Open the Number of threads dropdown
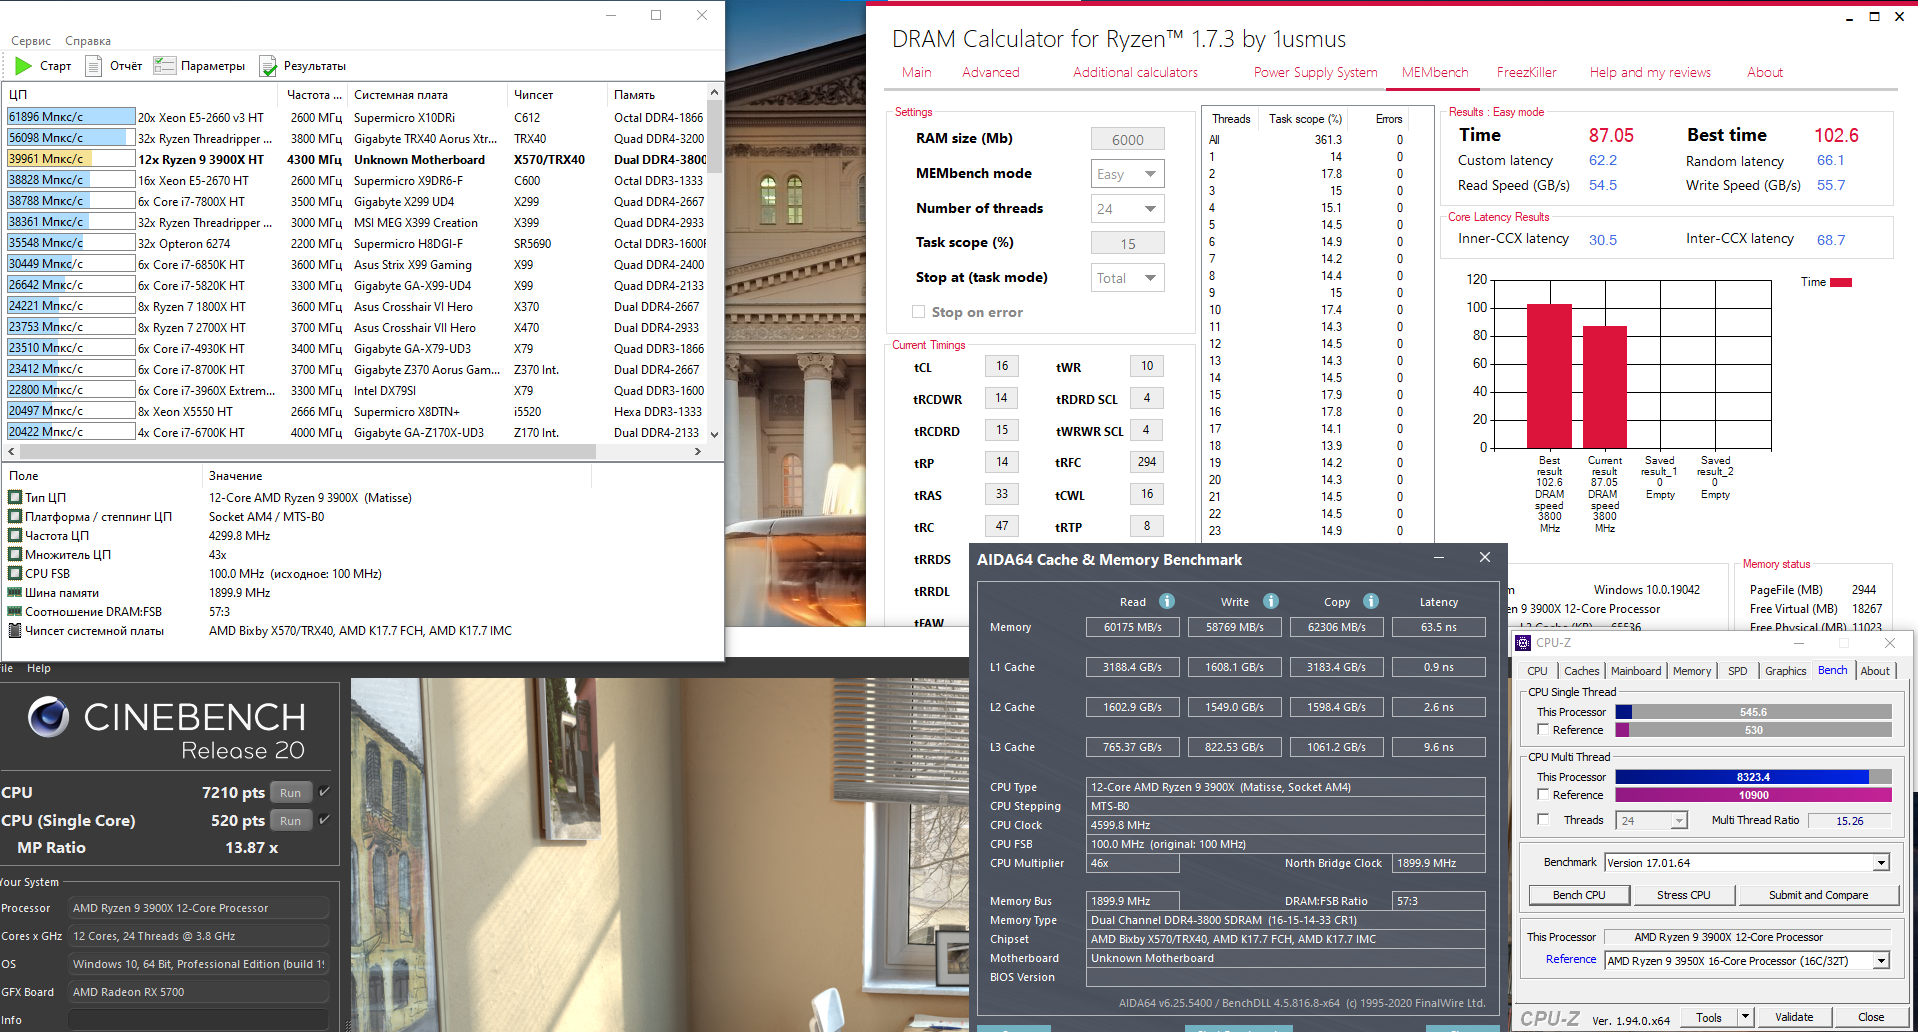 click(1127, 209)
